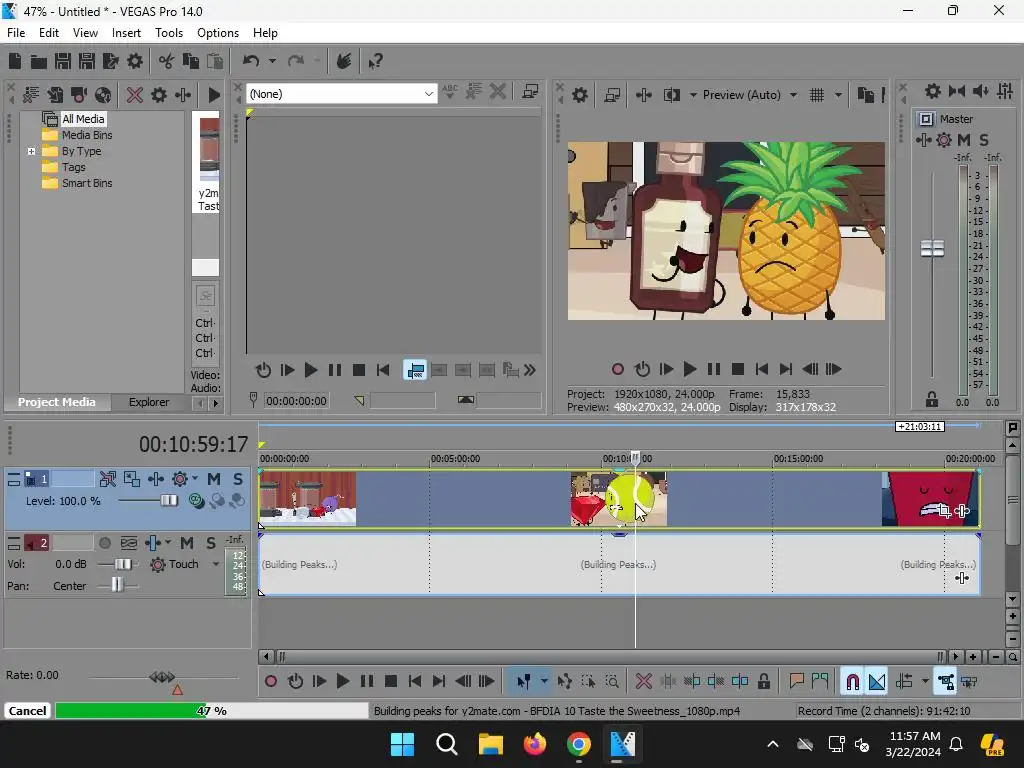The height and width of the screenshot is (768, 1024).
Task: Mute video track 1 with M button
Action: (214, 479)
